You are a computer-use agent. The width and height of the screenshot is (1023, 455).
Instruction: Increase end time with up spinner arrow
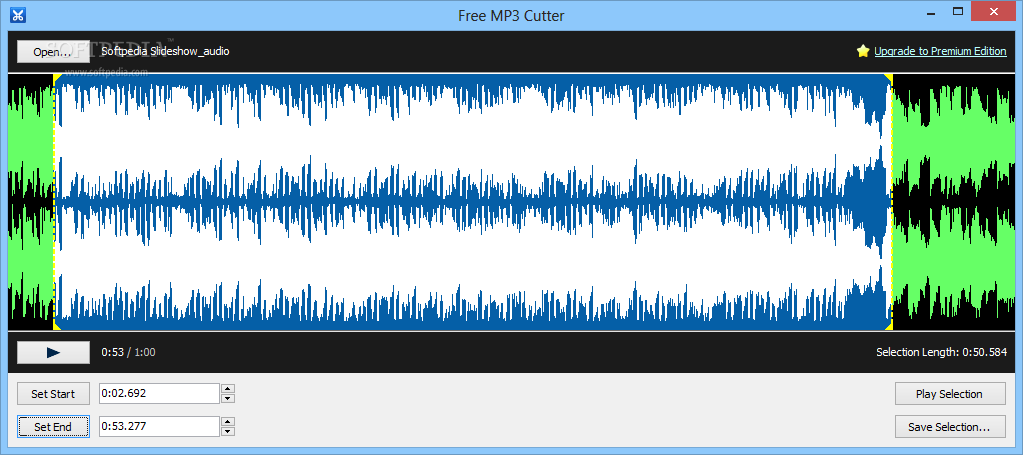tap(228, 422)
